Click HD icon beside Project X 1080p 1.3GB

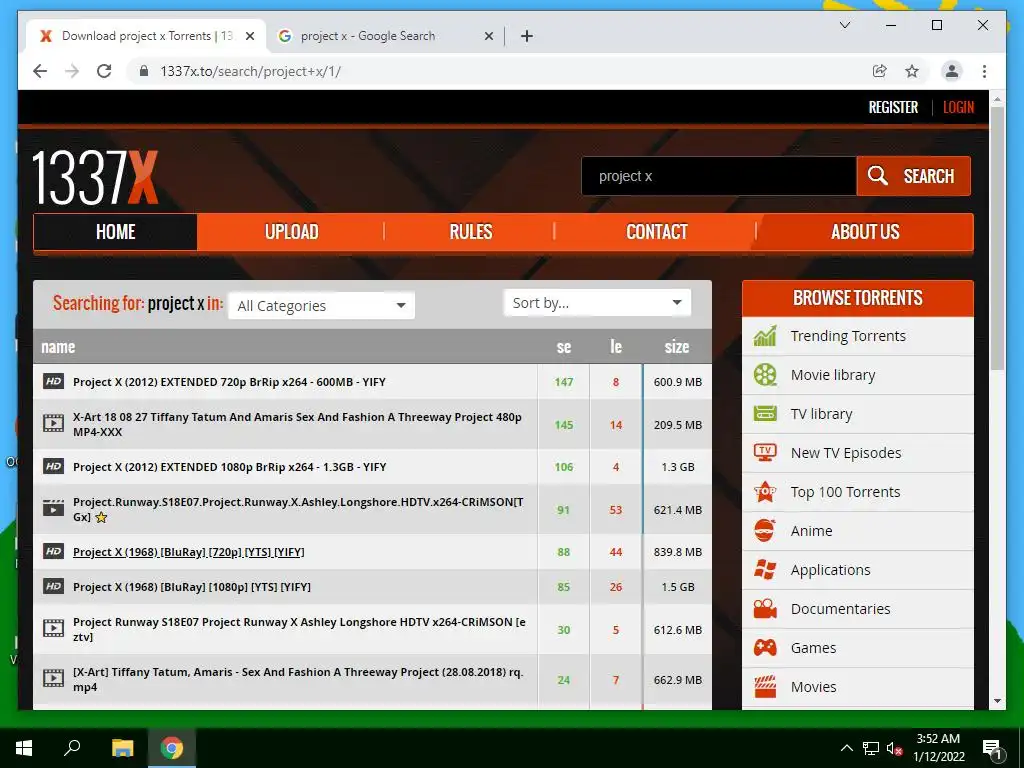(54, 466)
